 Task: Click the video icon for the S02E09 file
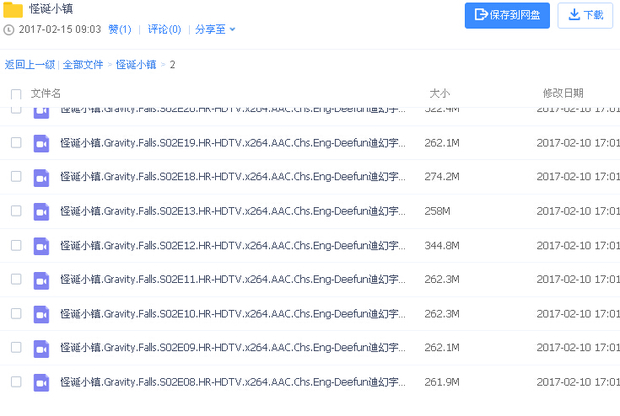click(41, 348)
